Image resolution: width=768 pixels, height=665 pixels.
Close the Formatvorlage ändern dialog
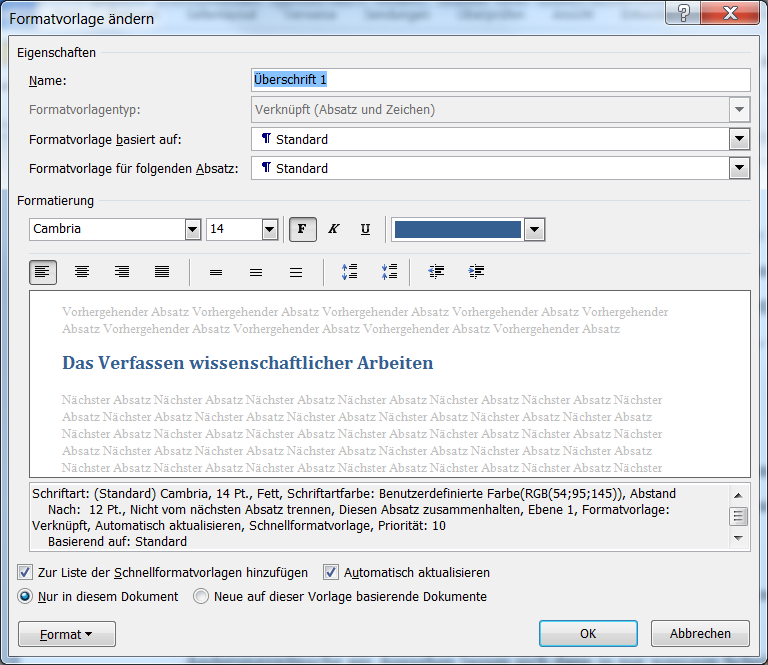point(730,12)
